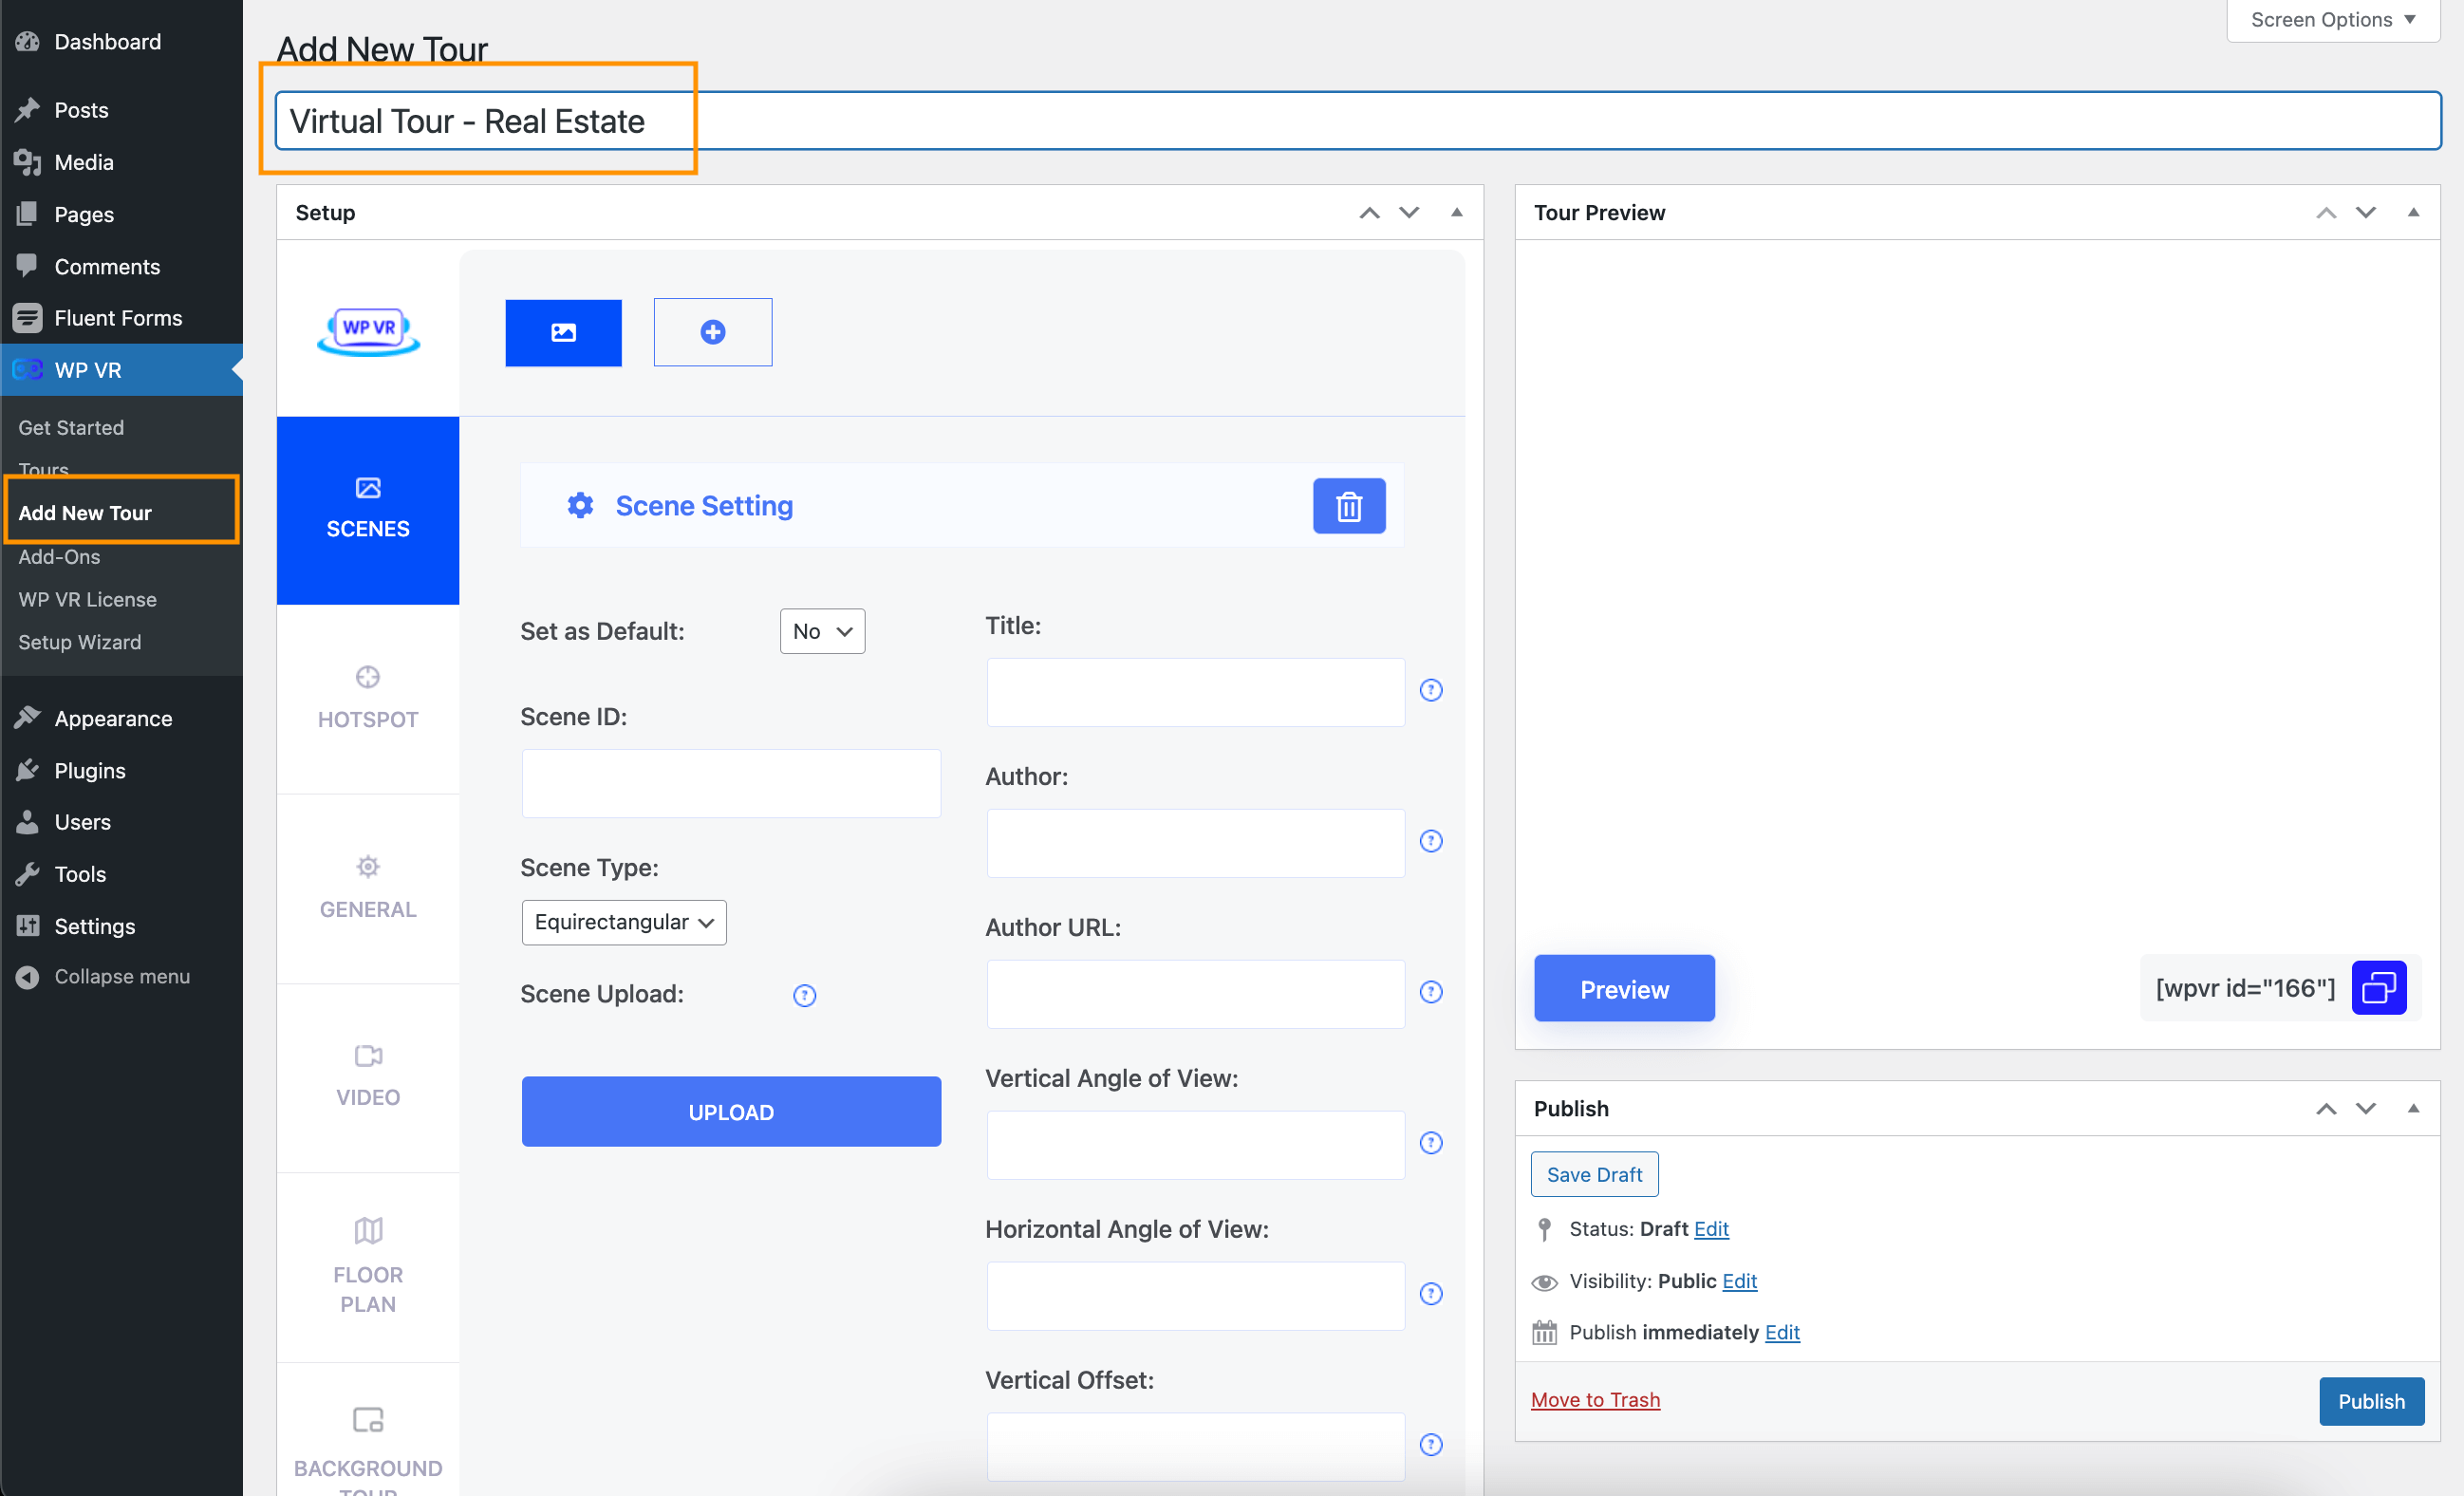The image size is (2464, 1496).
Task: Click the Publish button to publish tour
Action: 2371,1399
